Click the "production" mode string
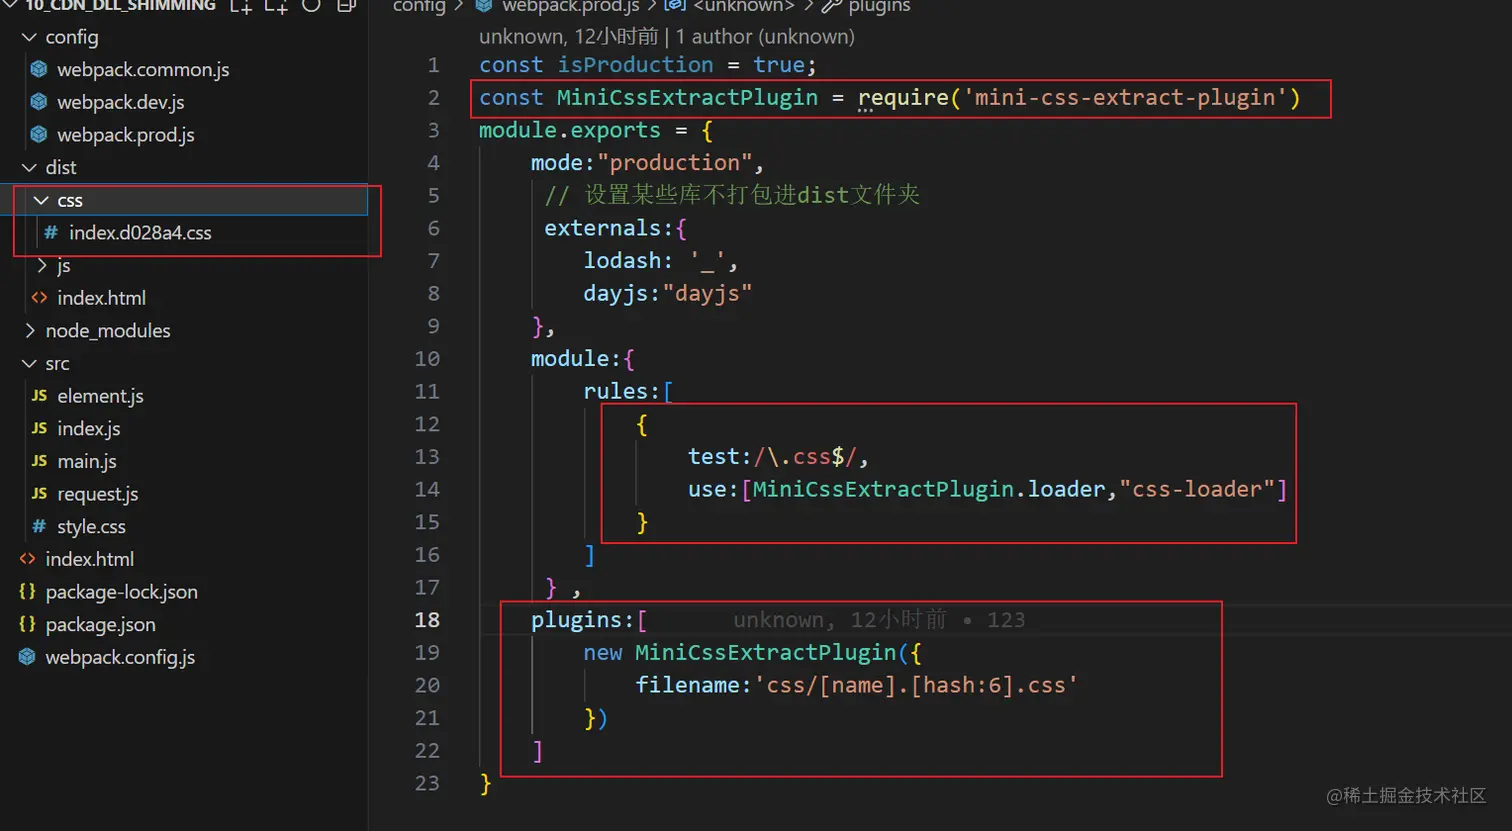This screenshot has height=831, width=1512. [674, 162]
